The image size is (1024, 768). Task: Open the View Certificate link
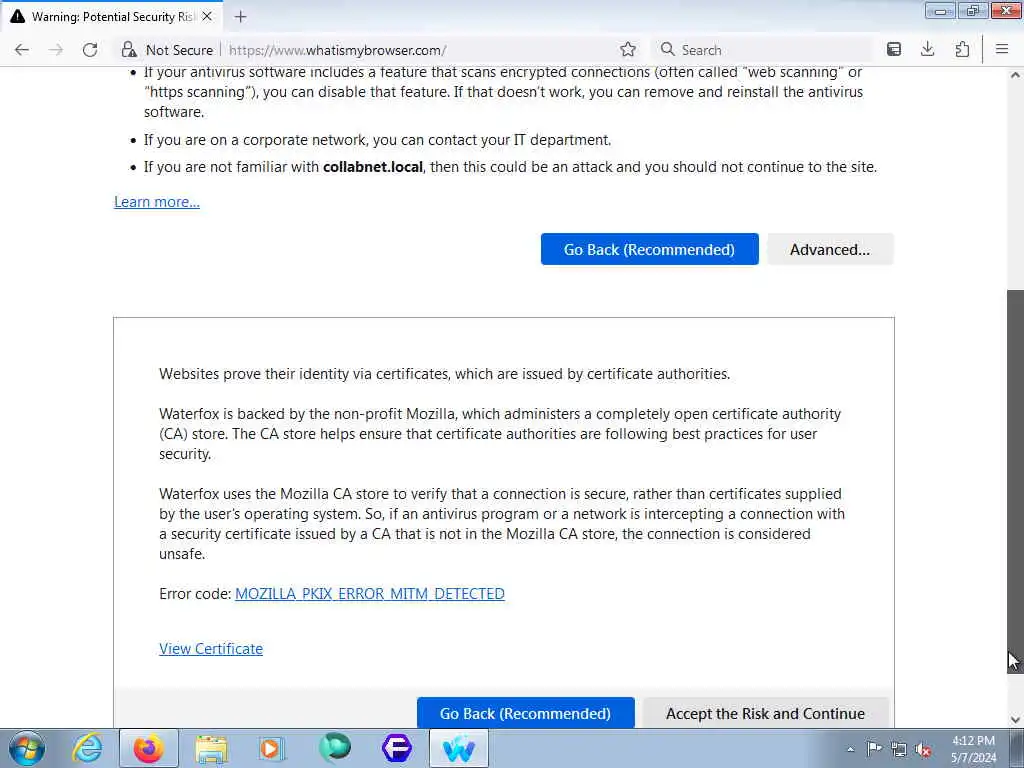click(211, 648)
